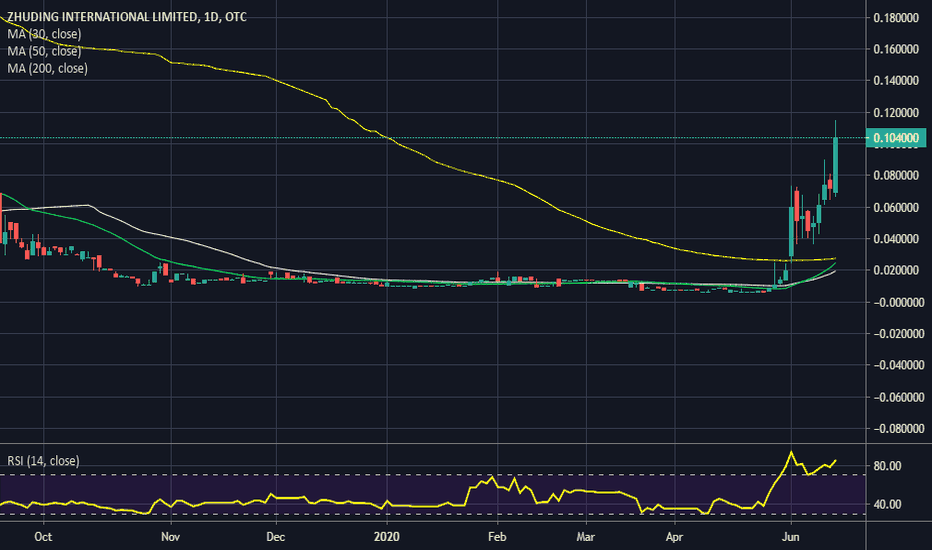Click the 2020 label on time axis

click(386, 537)
